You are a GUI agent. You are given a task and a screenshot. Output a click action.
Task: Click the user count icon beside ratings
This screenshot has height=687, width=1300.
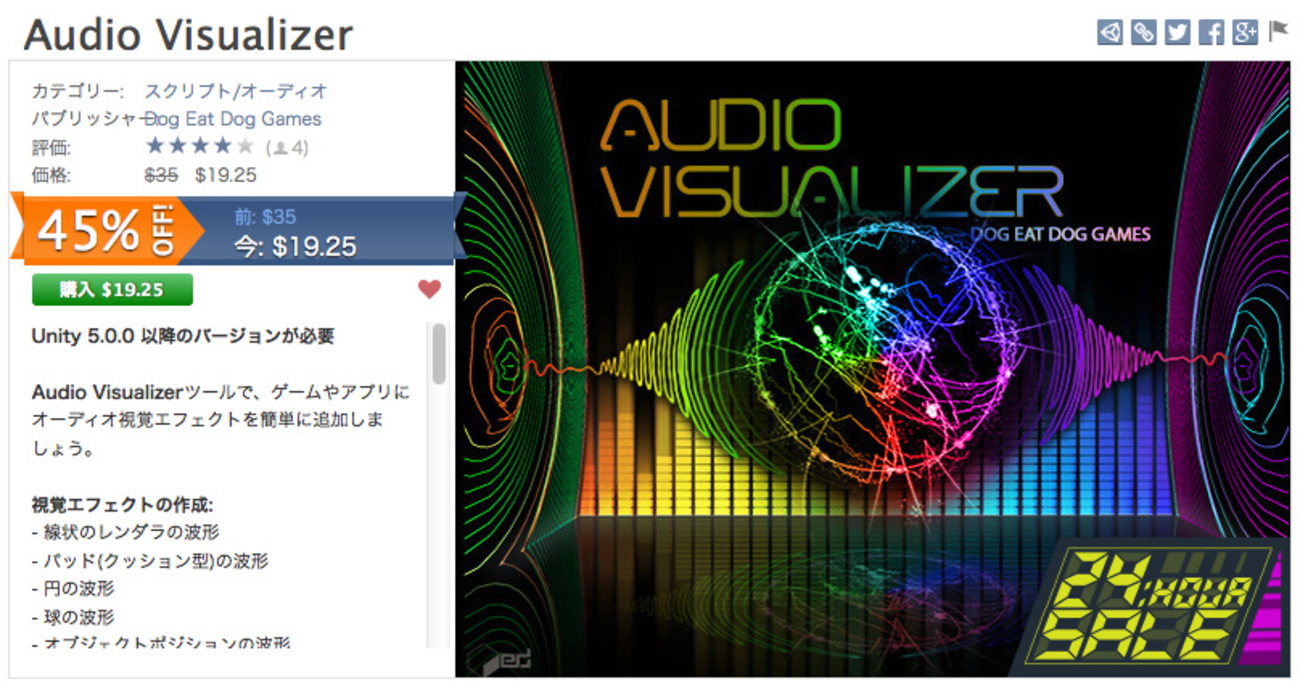pos(281,148)
